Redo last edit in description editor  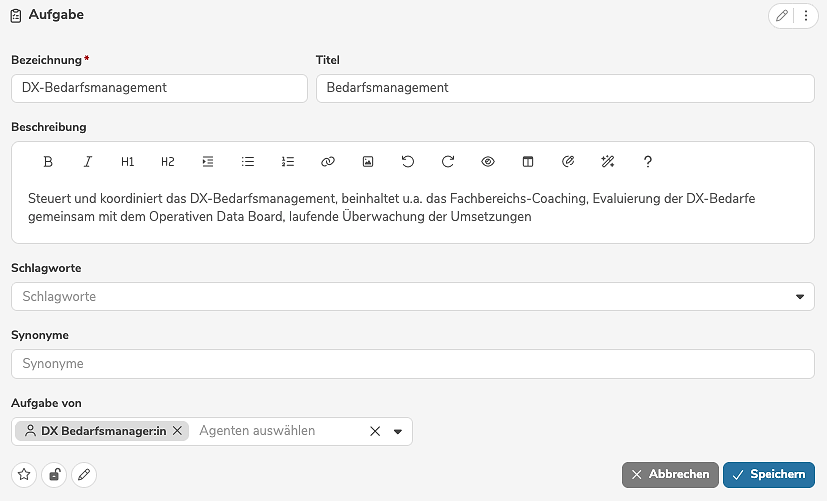coord(448,161)
